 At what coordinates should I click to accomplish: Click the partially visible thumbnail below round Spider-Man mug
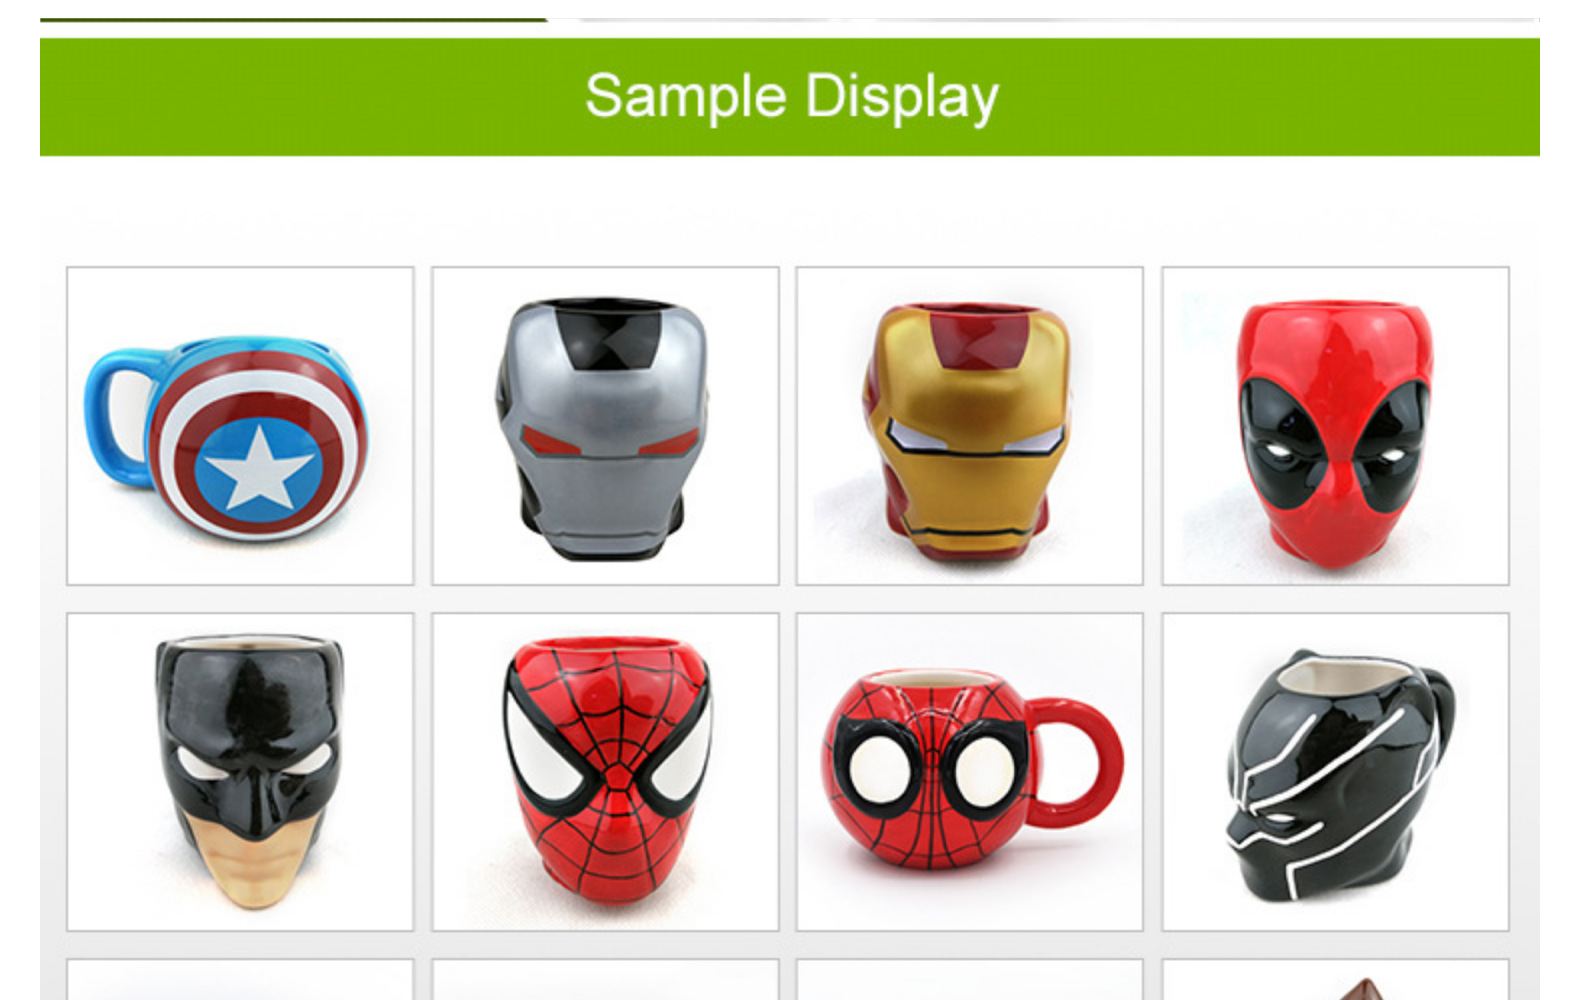pos(969,980)
